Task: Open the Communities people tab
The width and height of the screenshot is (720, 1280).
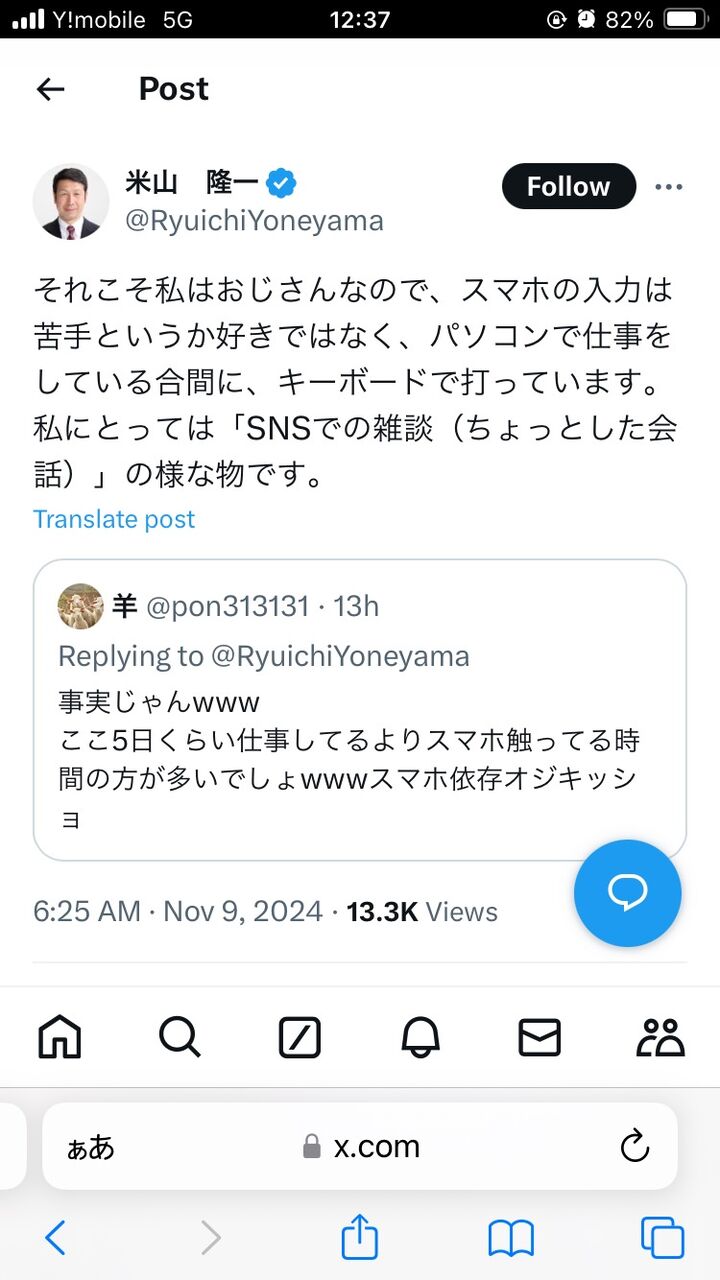Action: (660, 1037)
